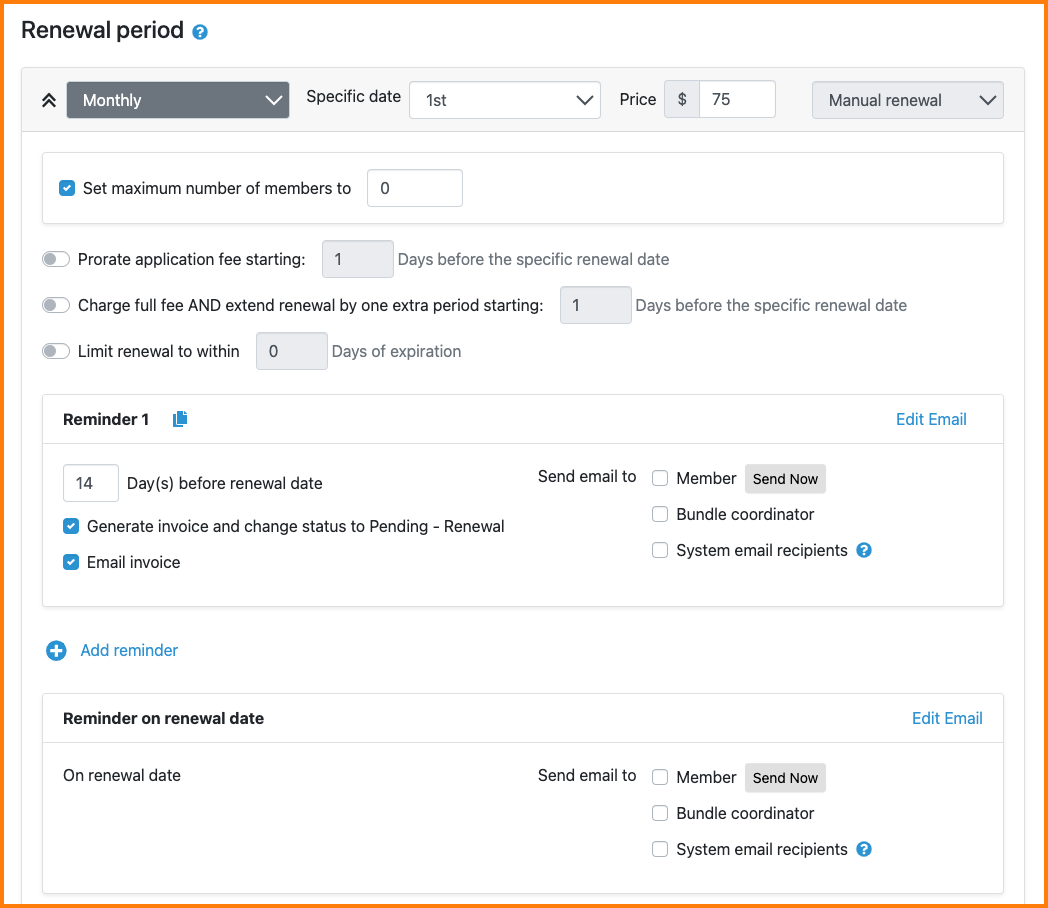This screenshot has height=908, width=1048.
Task: Check Bundle coordinator in Reminder 1
Action: click(x=660, y=514)
